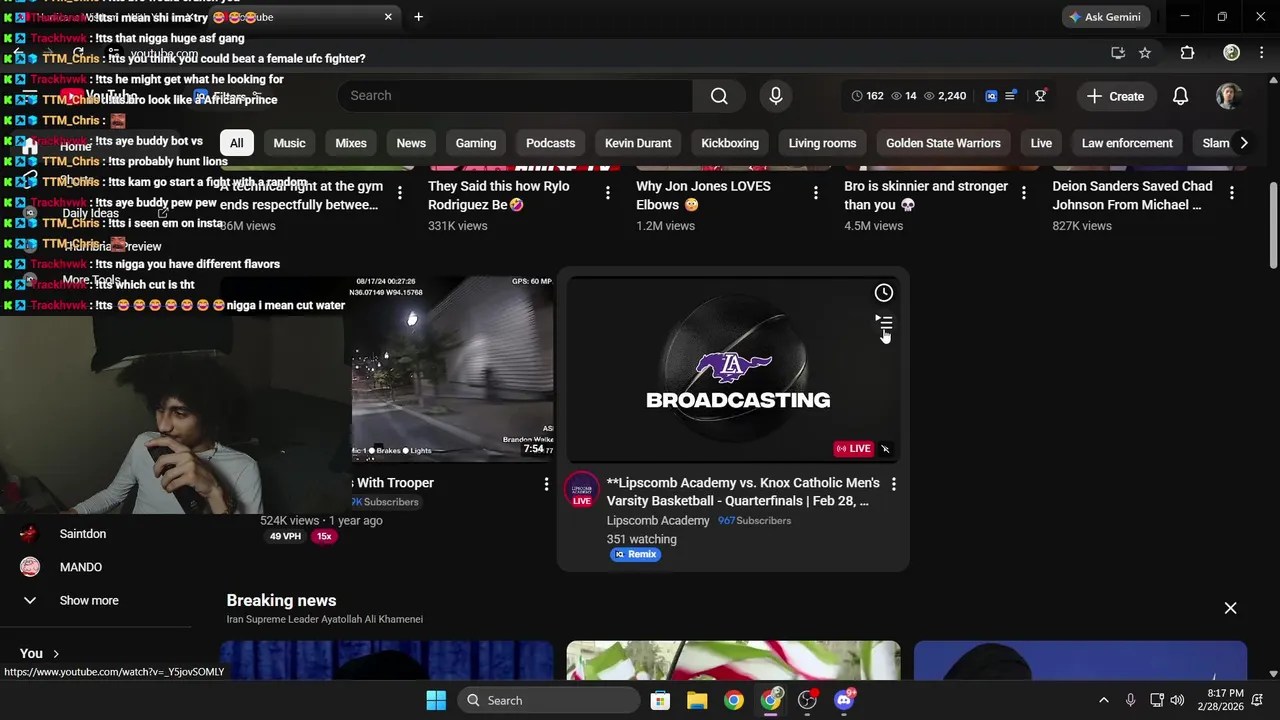Click the '49 VPH' badge
The height and width of the screenshot is (720, 1280).
point(285,537)
